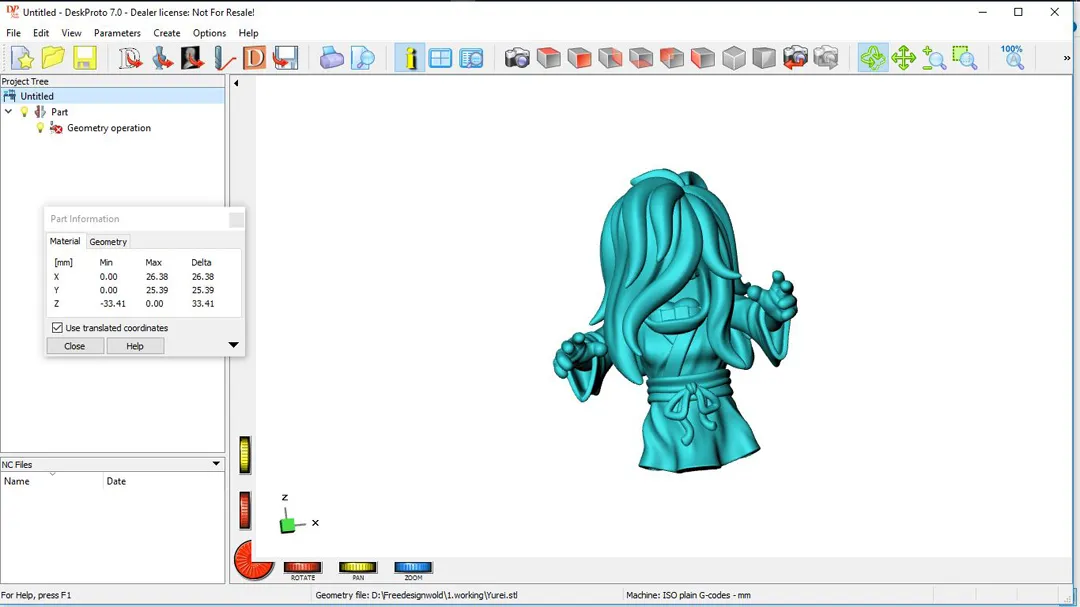
Task: Toggle the zoom window selection mode
Action: (964, 58)
